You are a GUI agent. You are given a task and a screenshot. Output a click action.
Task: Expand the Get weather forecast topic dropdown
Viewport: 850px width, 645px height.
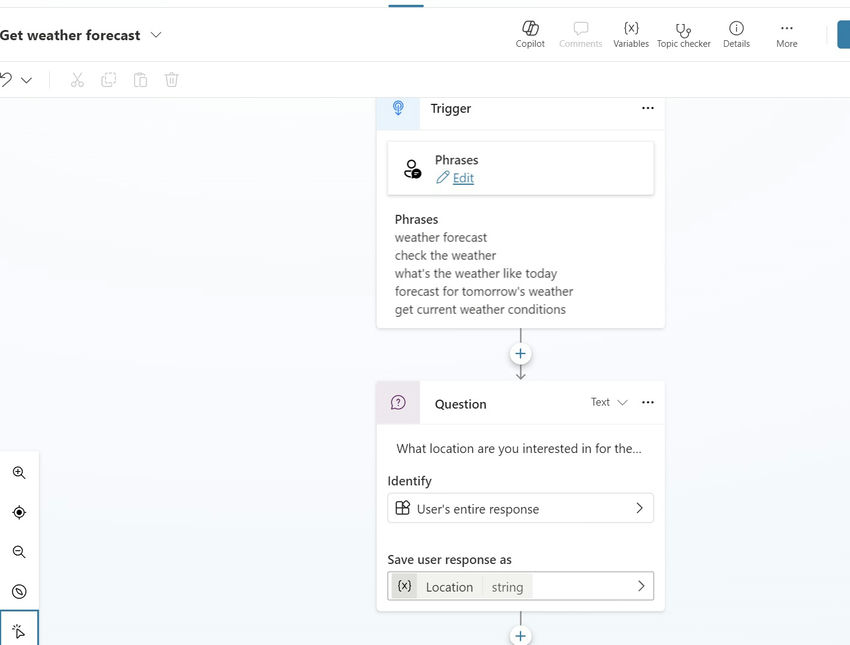pos(156,35)
